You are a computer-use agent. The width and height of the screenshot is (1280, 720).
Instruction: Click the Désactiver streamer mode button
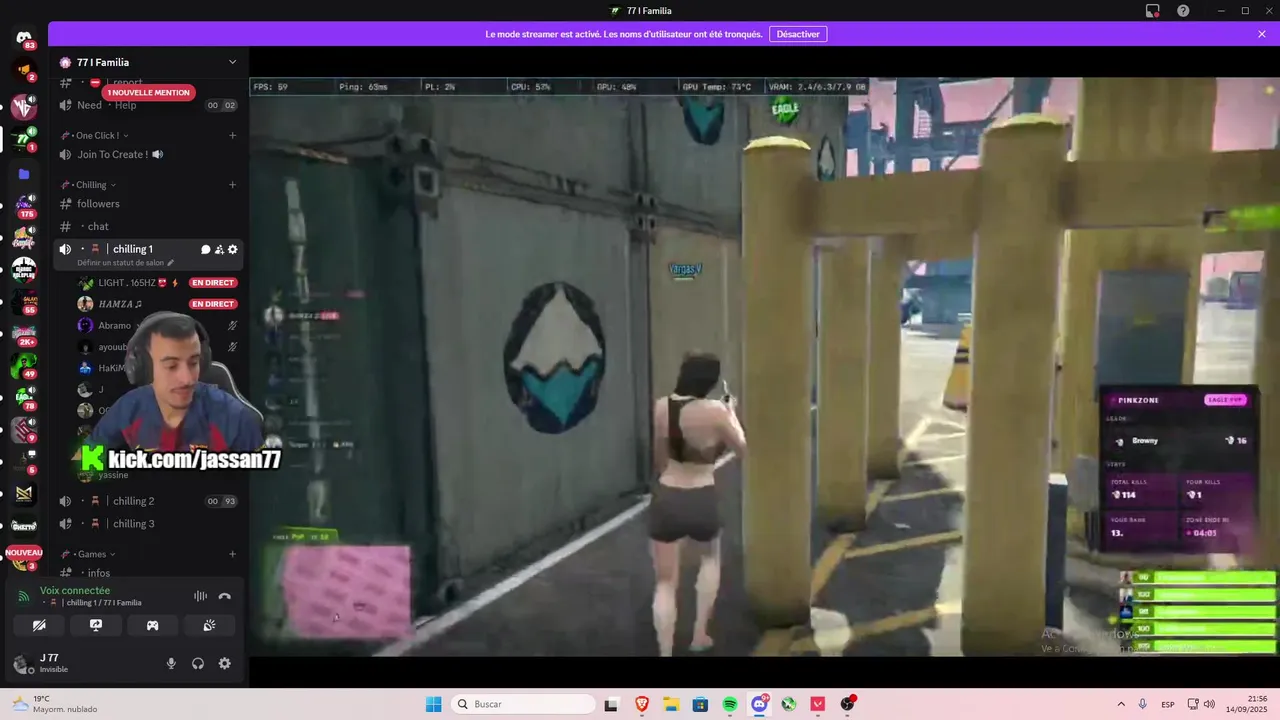pos(798,34)
